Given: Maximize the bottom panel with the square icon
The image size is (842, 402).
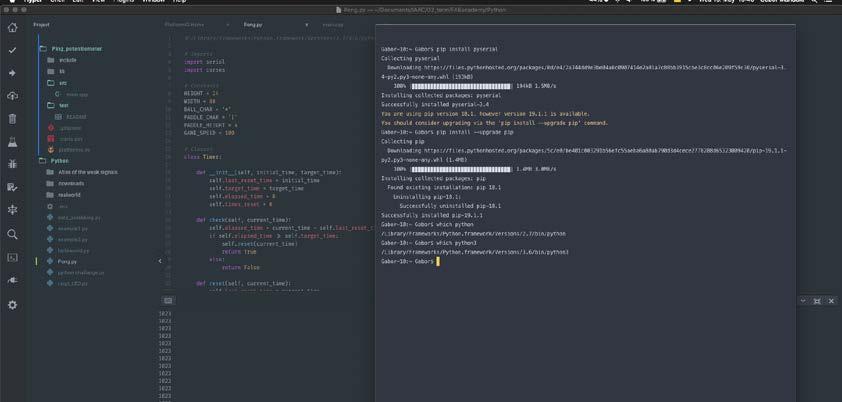Looking at the screenshot, I should [817, 301].
